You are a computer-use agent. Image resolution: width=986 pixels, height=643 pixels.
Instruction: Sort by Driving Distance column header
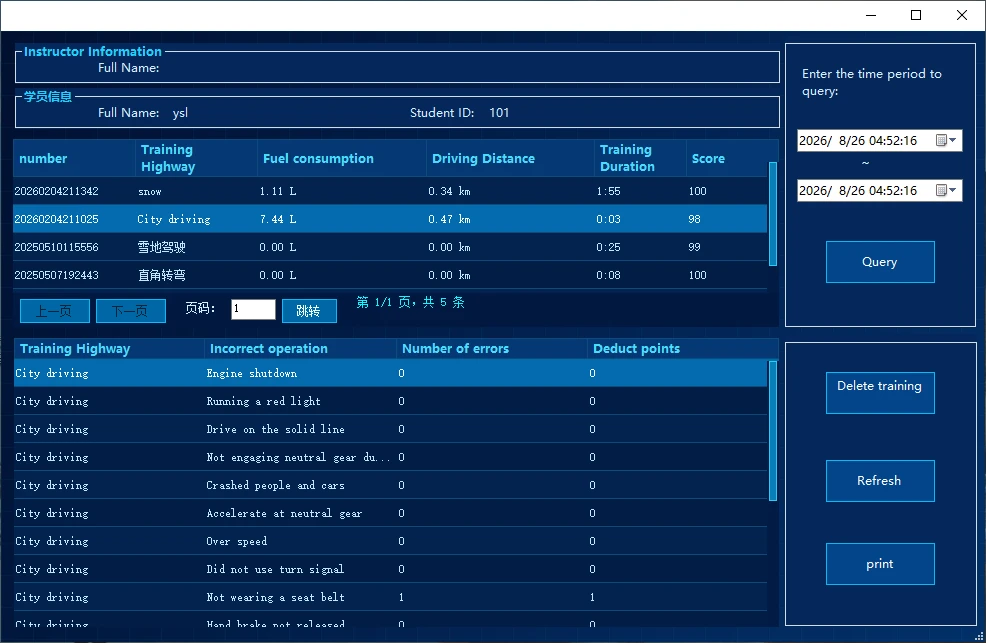pos(510,158)
